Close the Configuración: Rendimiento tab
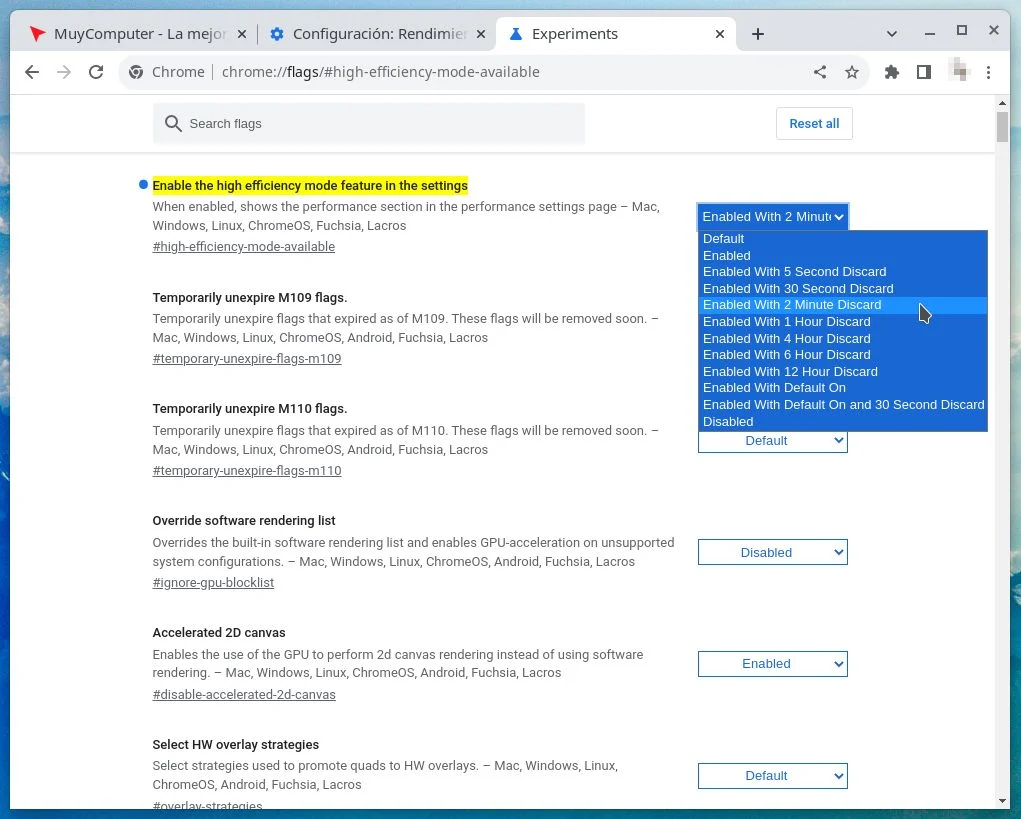This screenshot has width=1021, height=819. [x=481, y=34]
